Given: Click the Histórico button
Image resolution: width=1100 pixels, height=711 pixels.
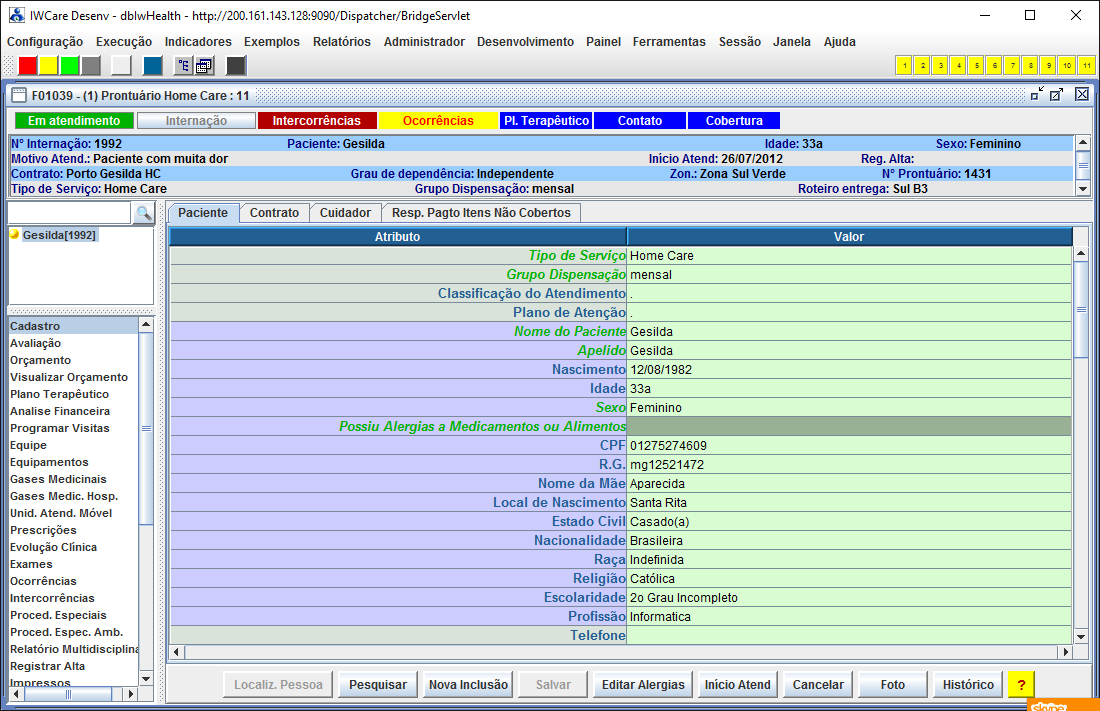Looking at the screenshot, I should click(968, 685).
